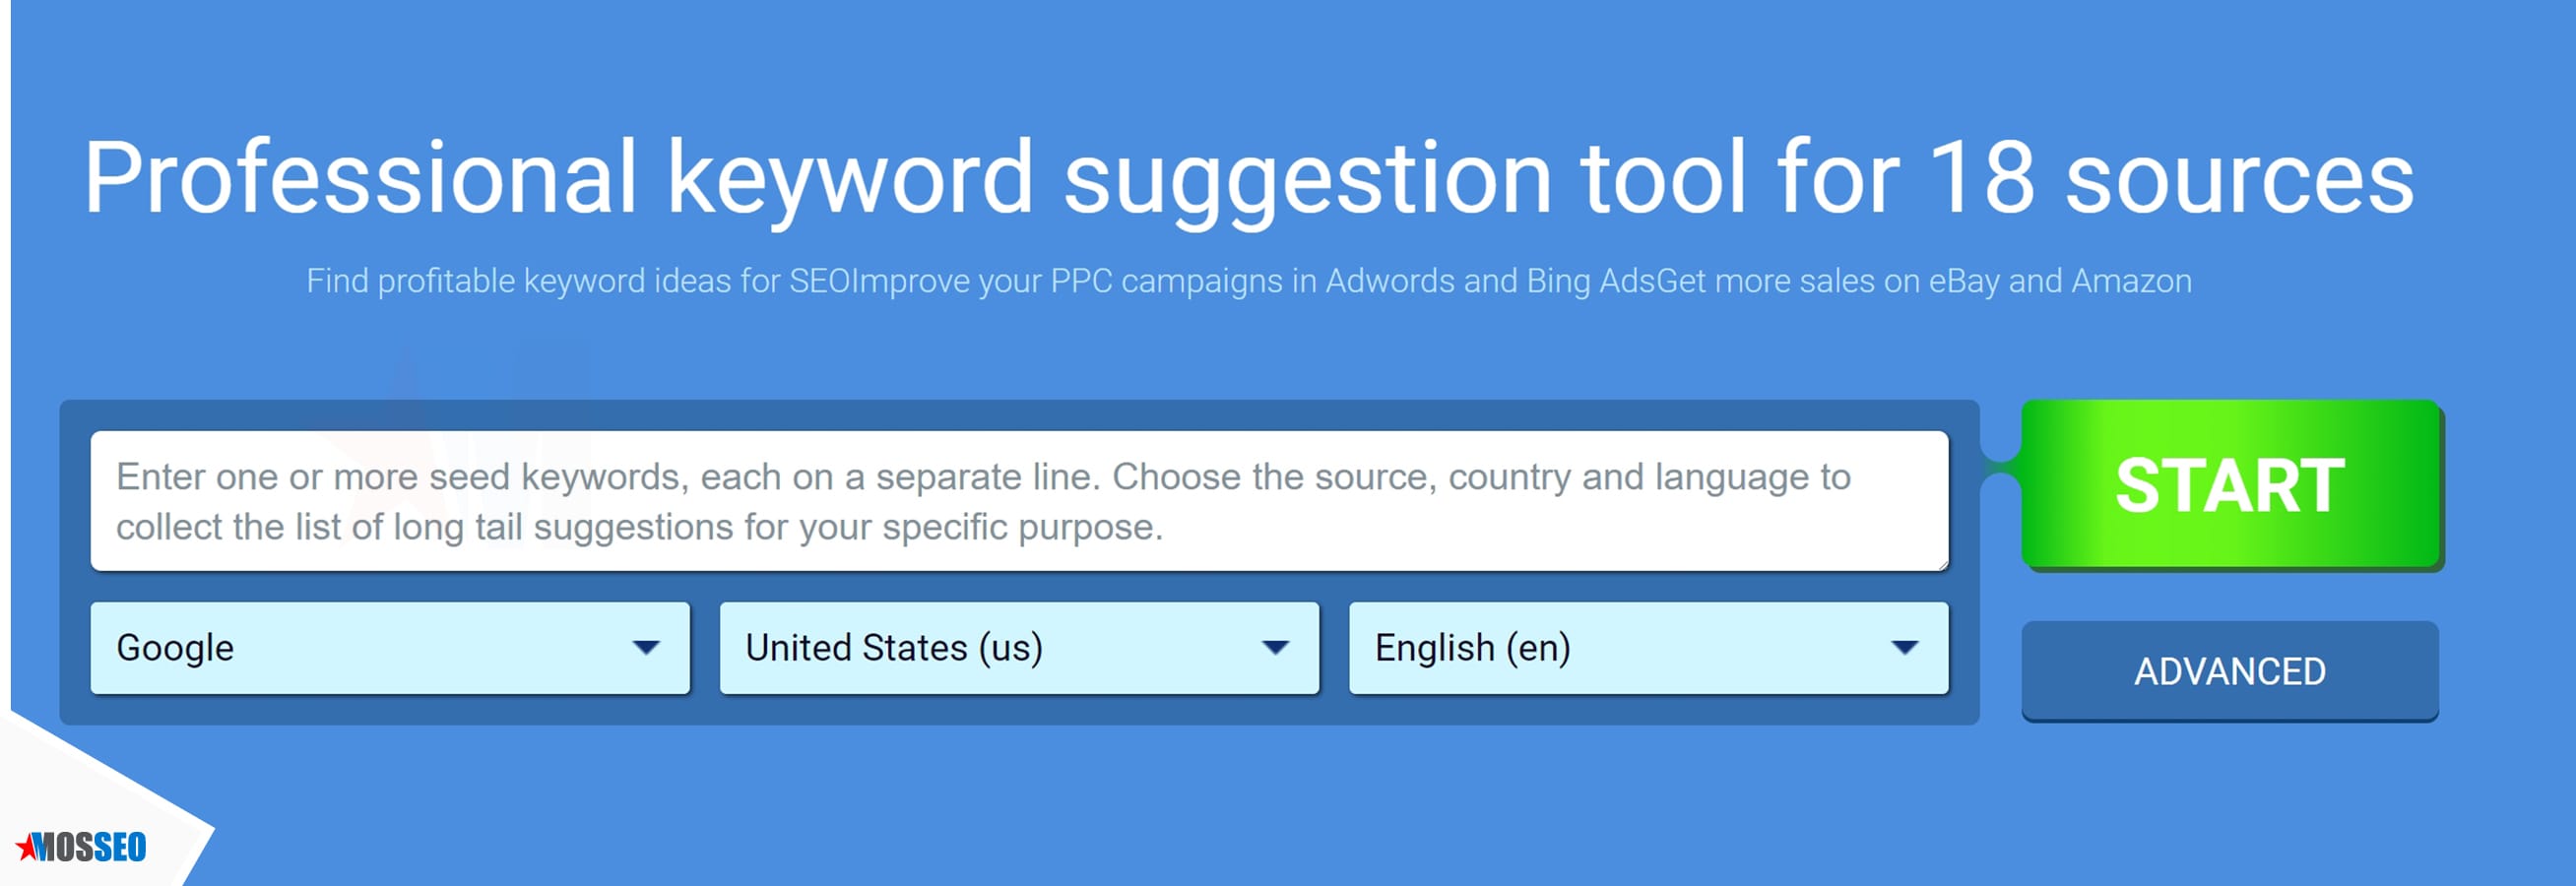Click the red star in MOSSEO logo
The image size is (2576, 886).
[26, 846]
